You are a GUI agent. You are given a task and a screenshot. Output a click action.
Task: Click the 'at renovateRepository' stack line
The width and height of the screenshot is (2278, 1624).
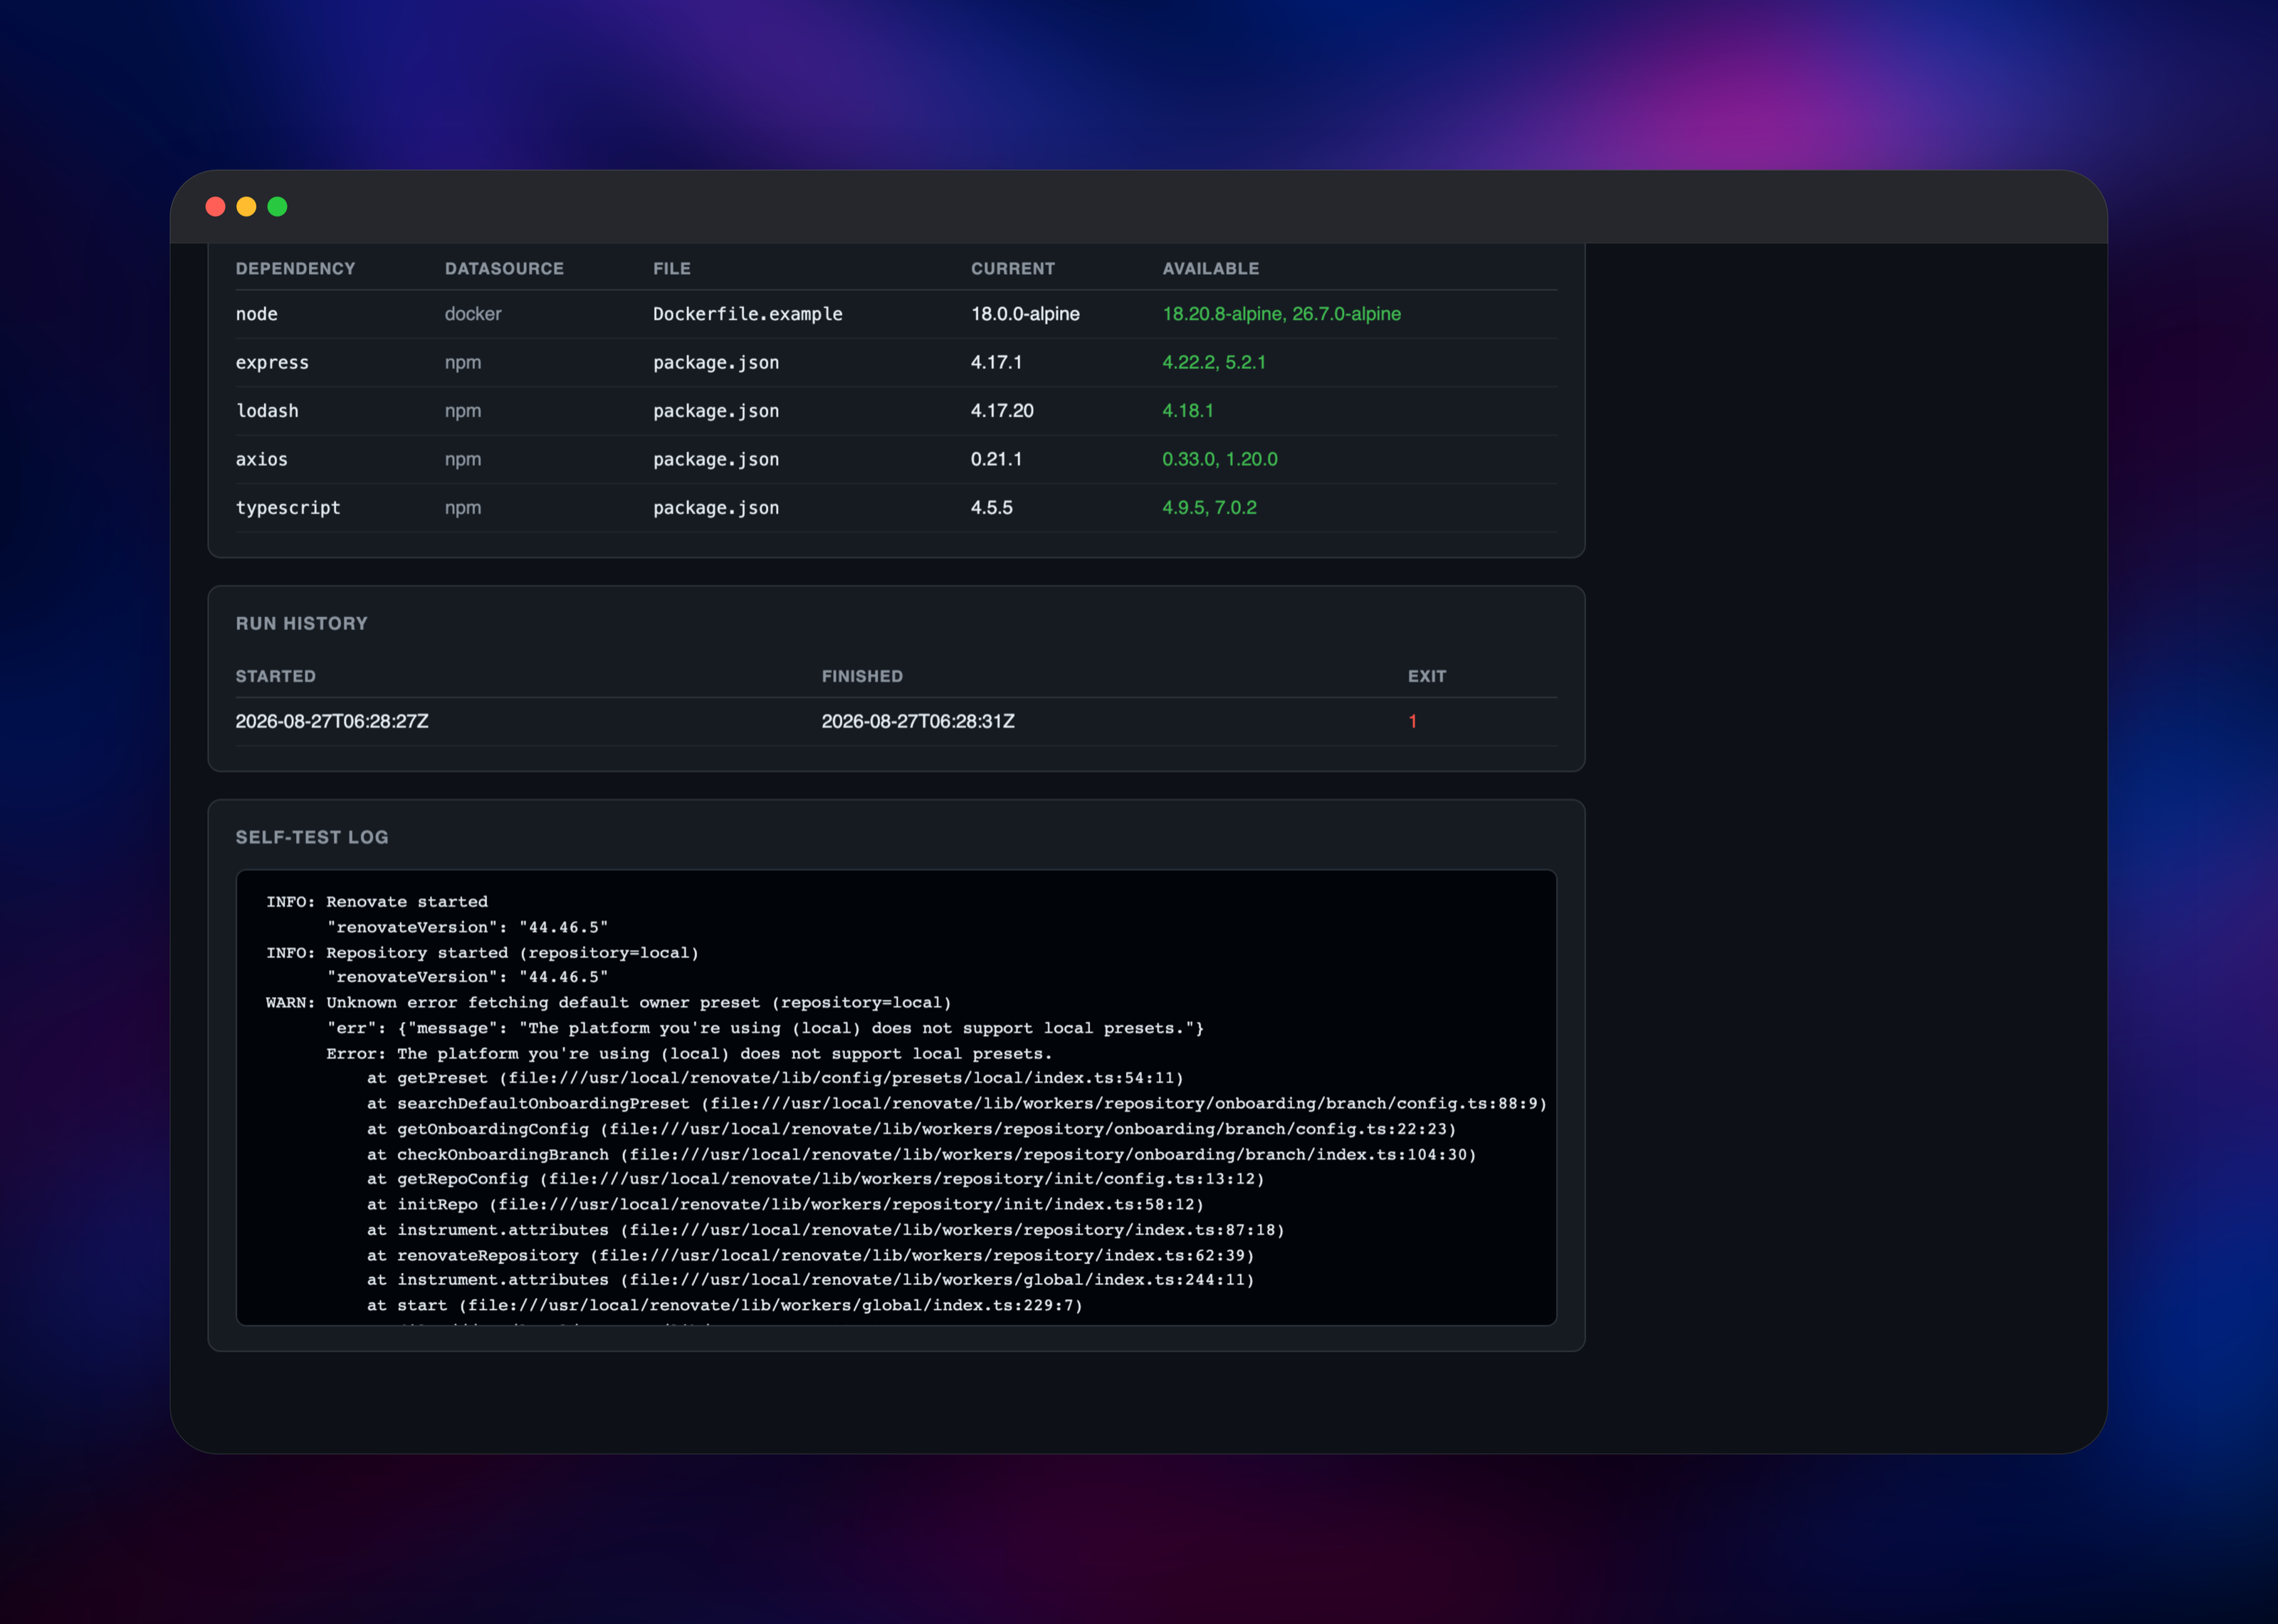[x=810, y=1256]
